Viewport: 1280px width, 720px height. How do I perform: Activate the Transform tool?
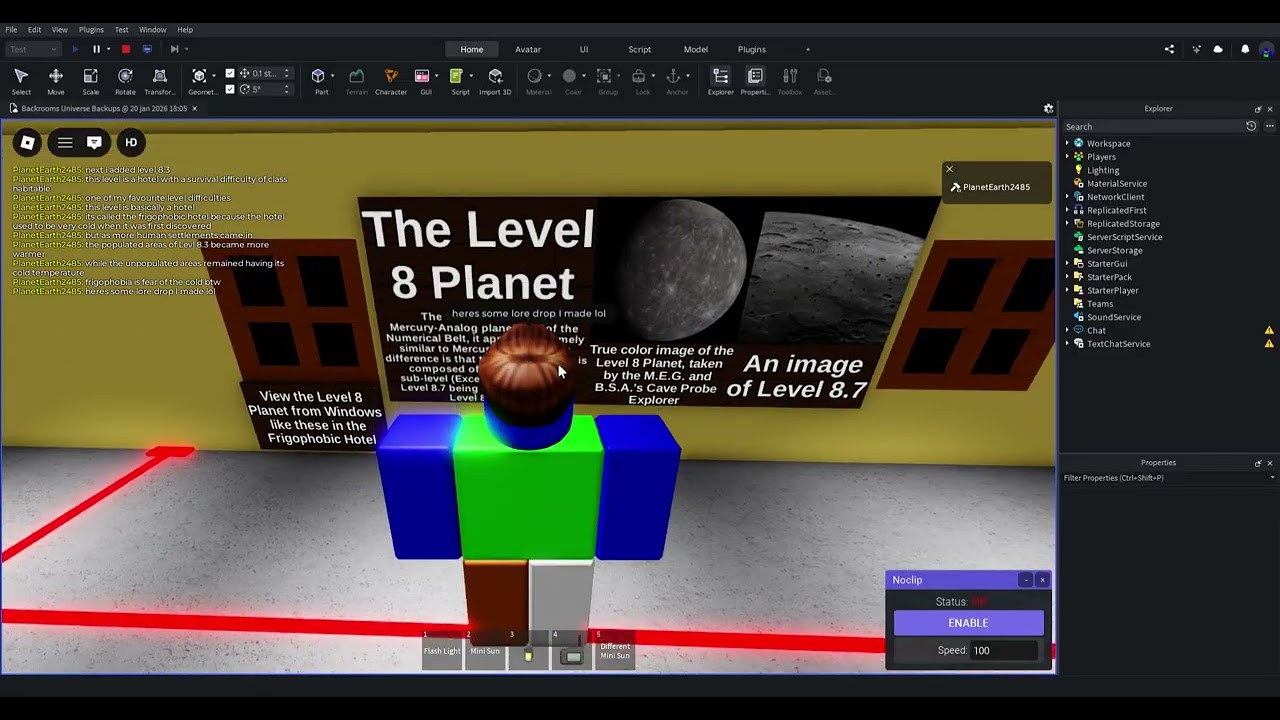(160, 81)
